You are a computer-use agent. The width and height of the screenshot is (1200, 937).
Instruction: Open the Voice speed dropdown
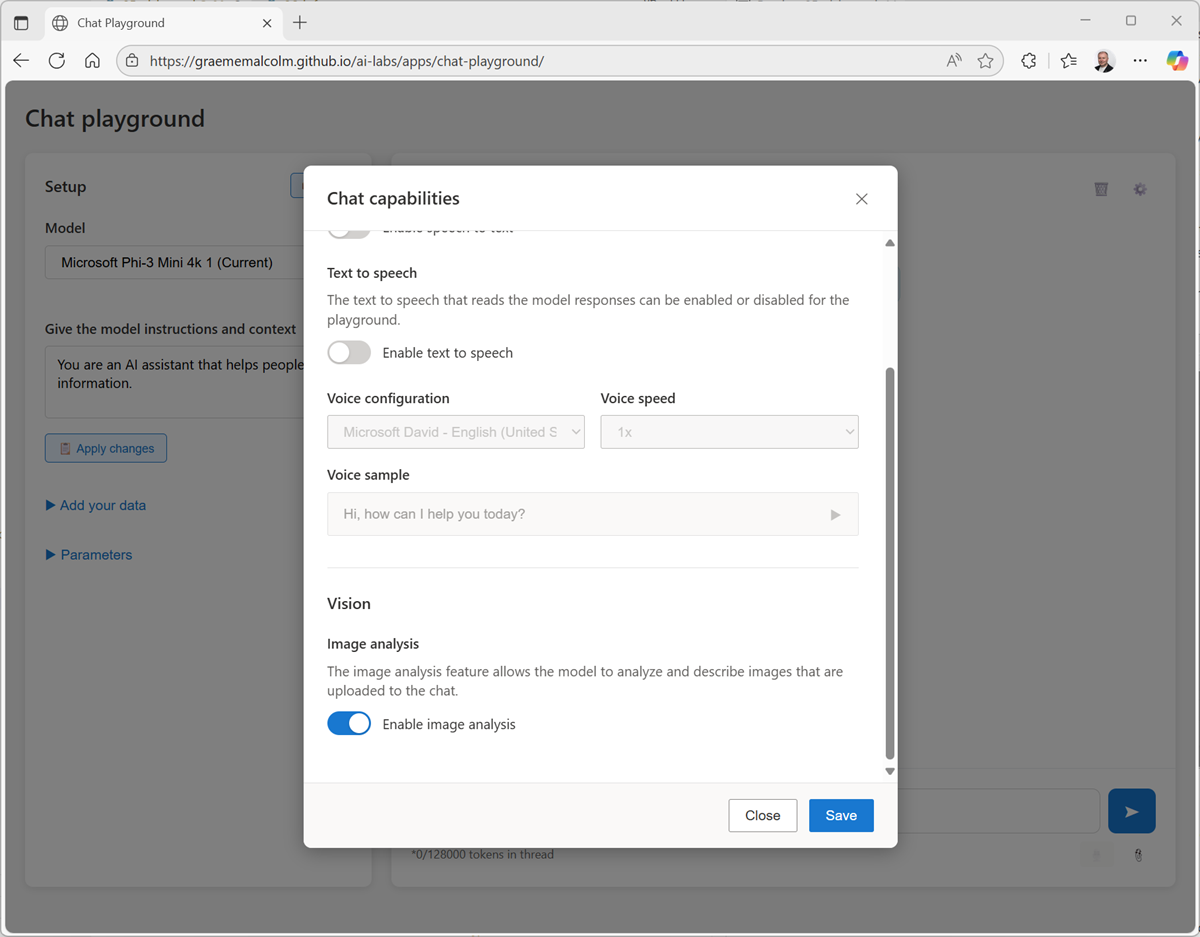point(729,431)
